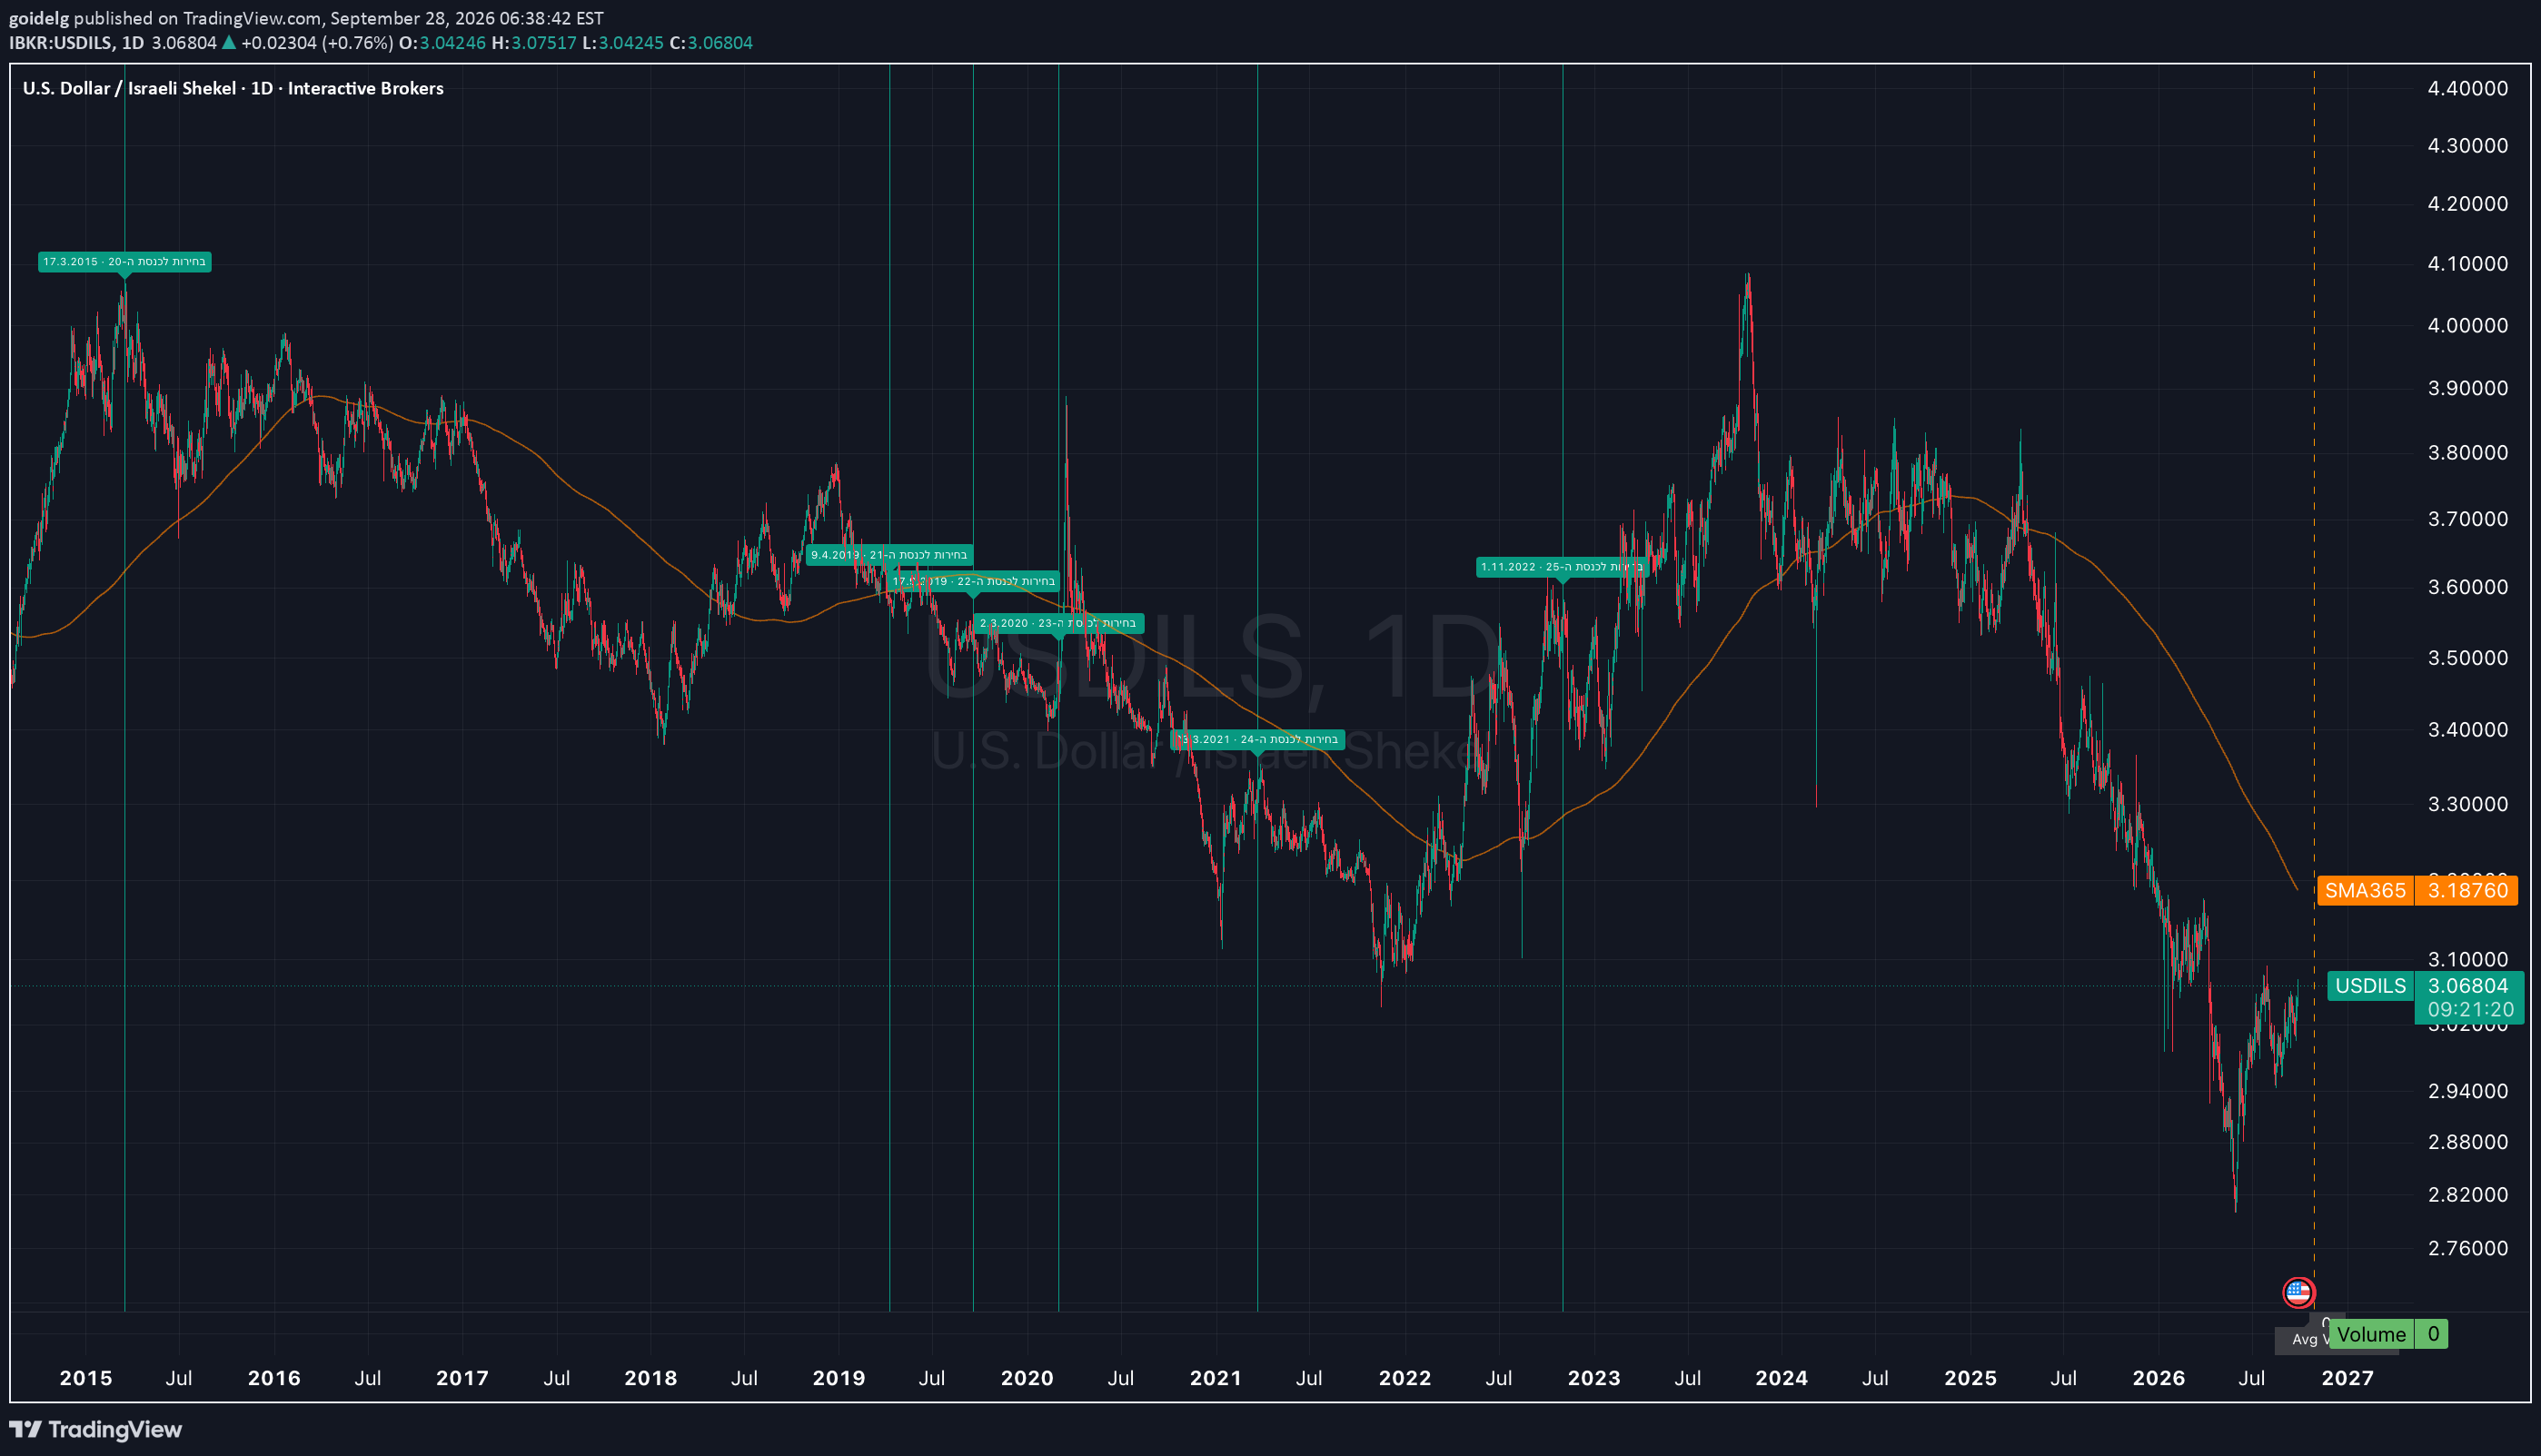Click the Volume value 0
The width and height of the screenshot is (2541, 1456).
point(2432,1334)
